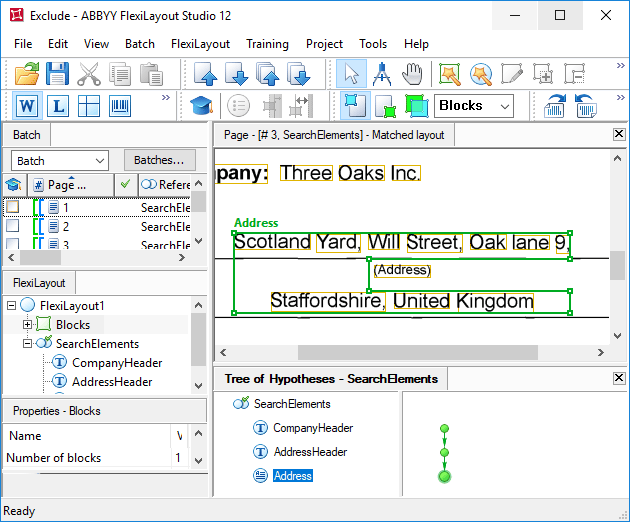
Task: Close the Matched layout page pane
Action: (619, 134)
